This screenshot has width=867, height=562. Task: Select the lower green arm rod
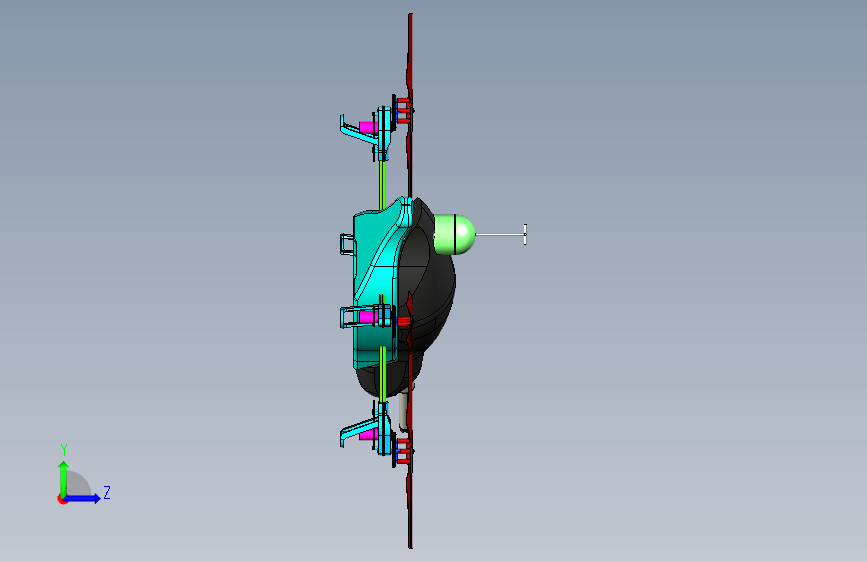382,374
